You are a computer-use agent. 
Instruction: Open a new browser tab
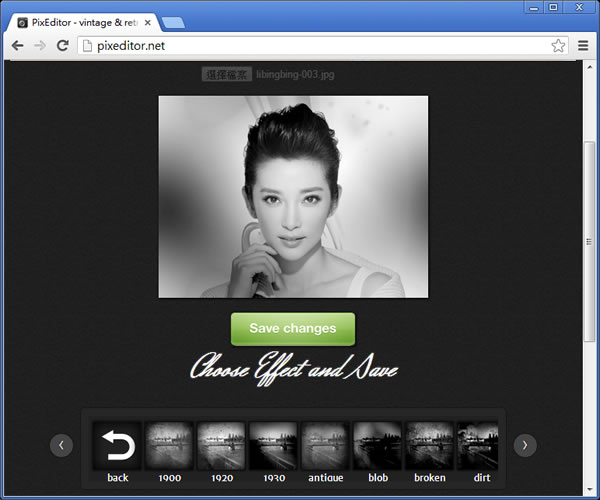171,22
